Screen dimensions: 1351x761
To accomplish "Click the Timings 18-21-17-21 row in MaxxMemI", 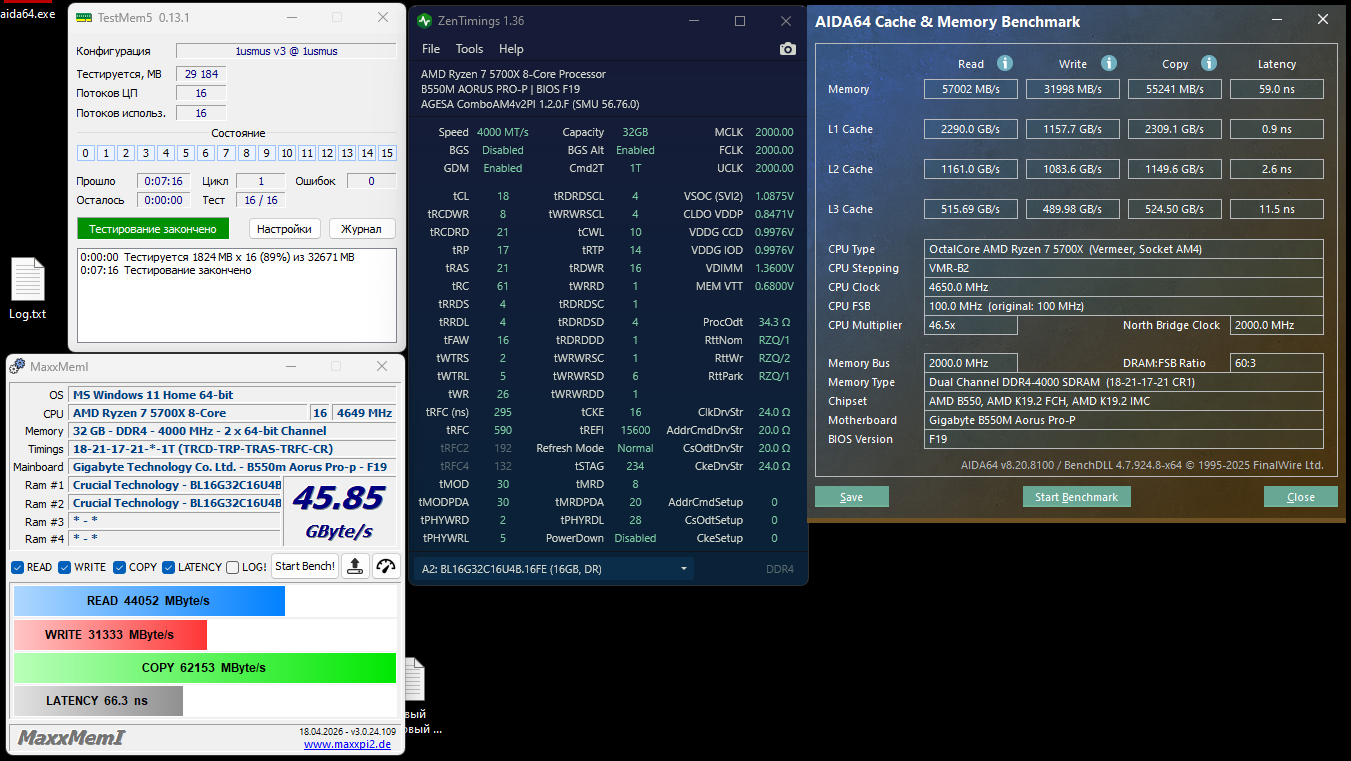I will (232, 449).
